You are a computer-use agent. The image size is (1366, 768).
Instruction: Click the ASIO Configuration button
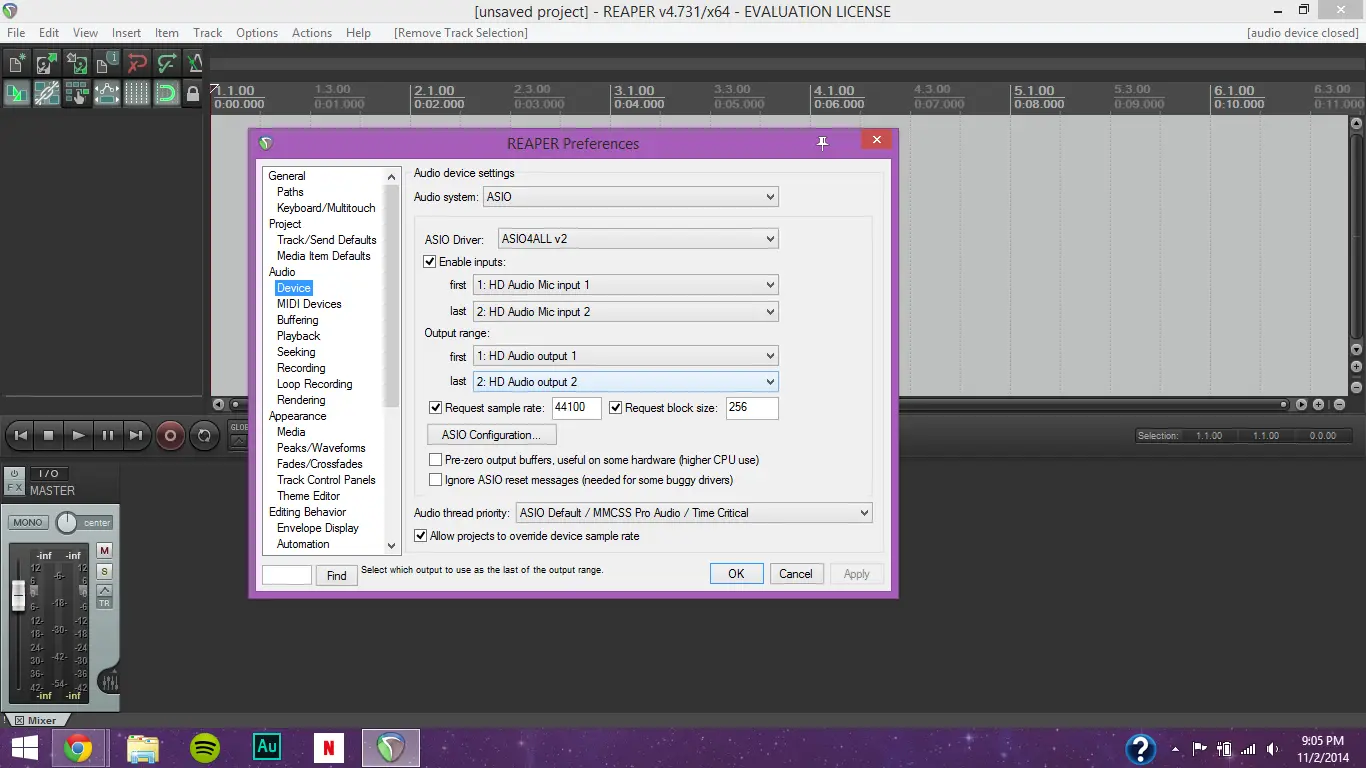491,435
